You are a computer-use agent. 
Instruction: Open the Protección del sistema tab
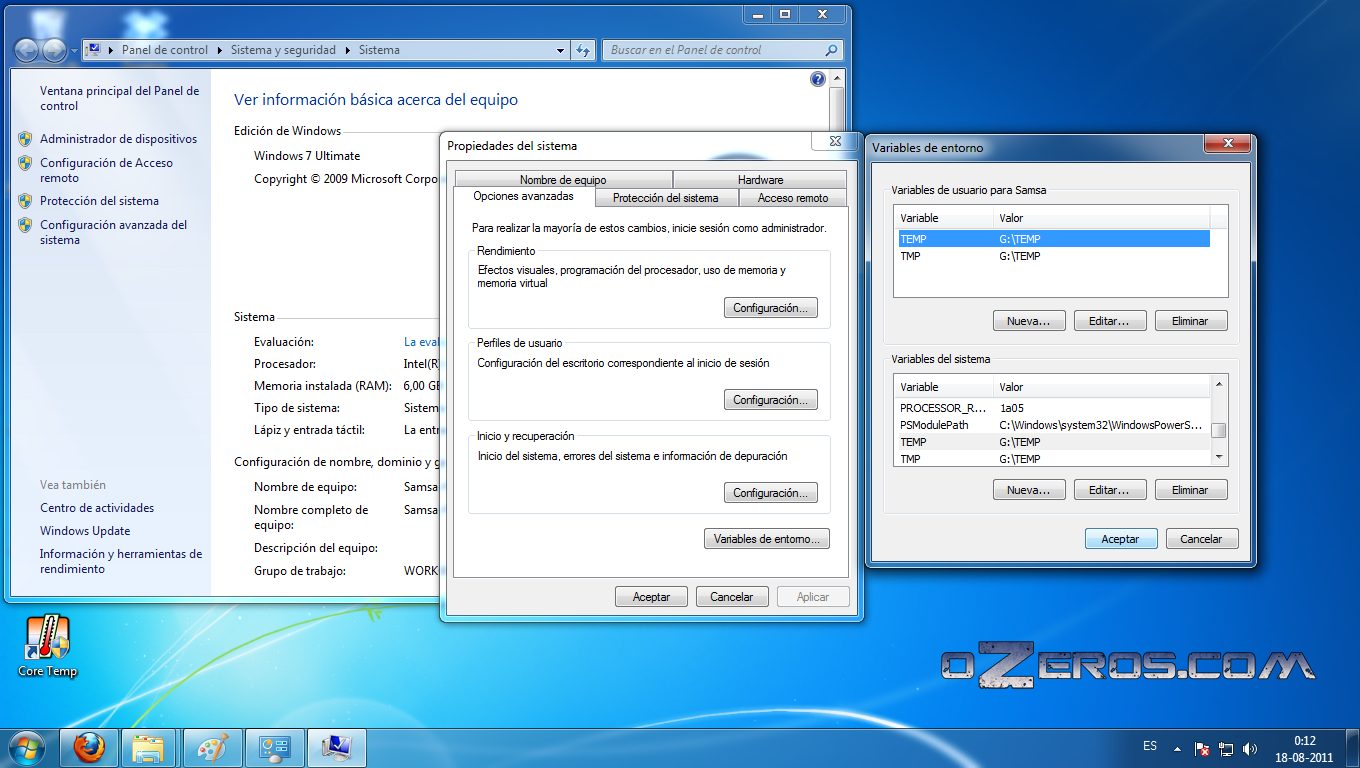[x=665, y=198]
